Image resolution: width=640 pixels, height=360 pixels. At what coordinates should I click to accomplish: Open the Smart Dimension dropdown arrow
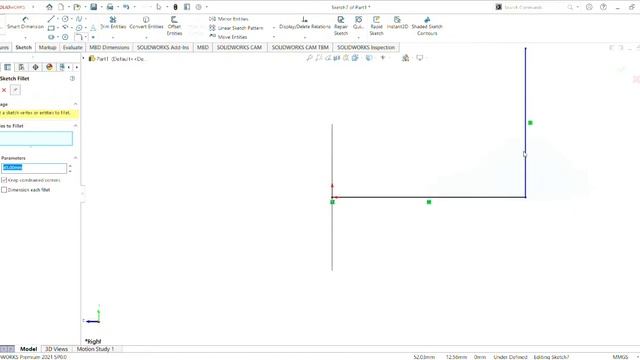pyautogui.click(x=25, y=37)
